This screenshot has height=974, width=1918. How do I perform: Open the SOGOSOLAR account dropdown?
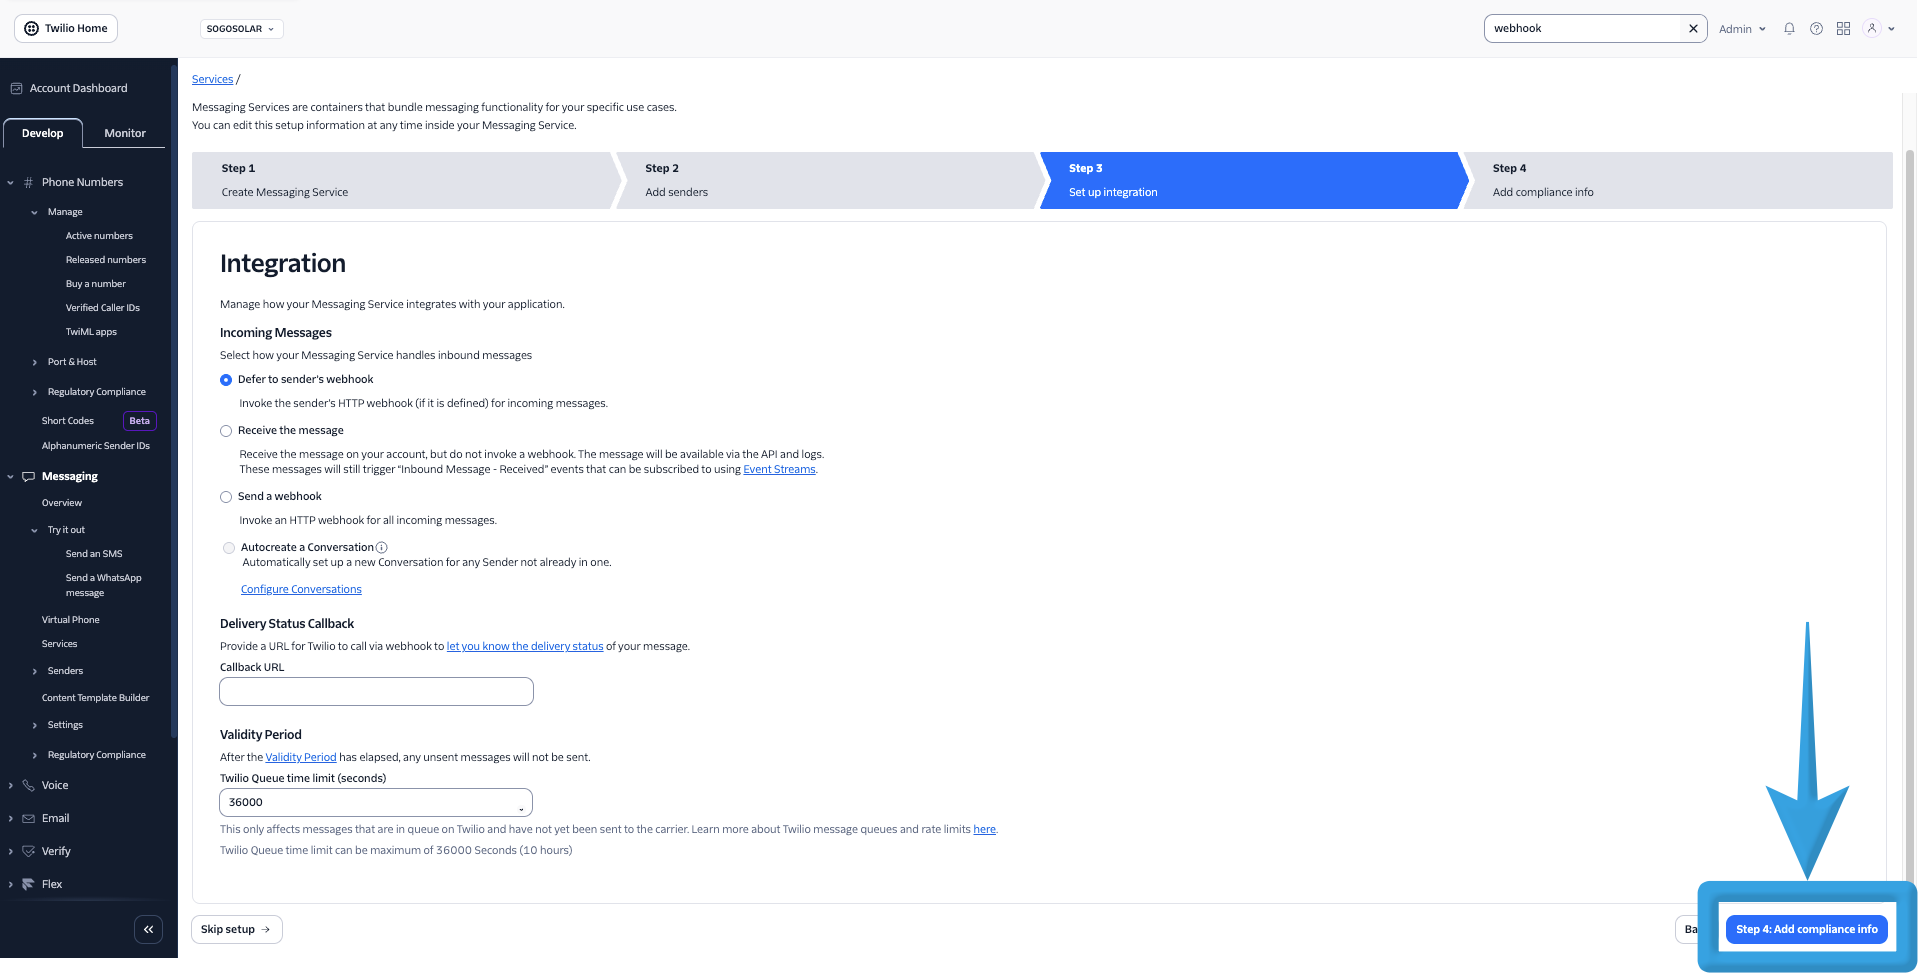click(x=241, y=28)
